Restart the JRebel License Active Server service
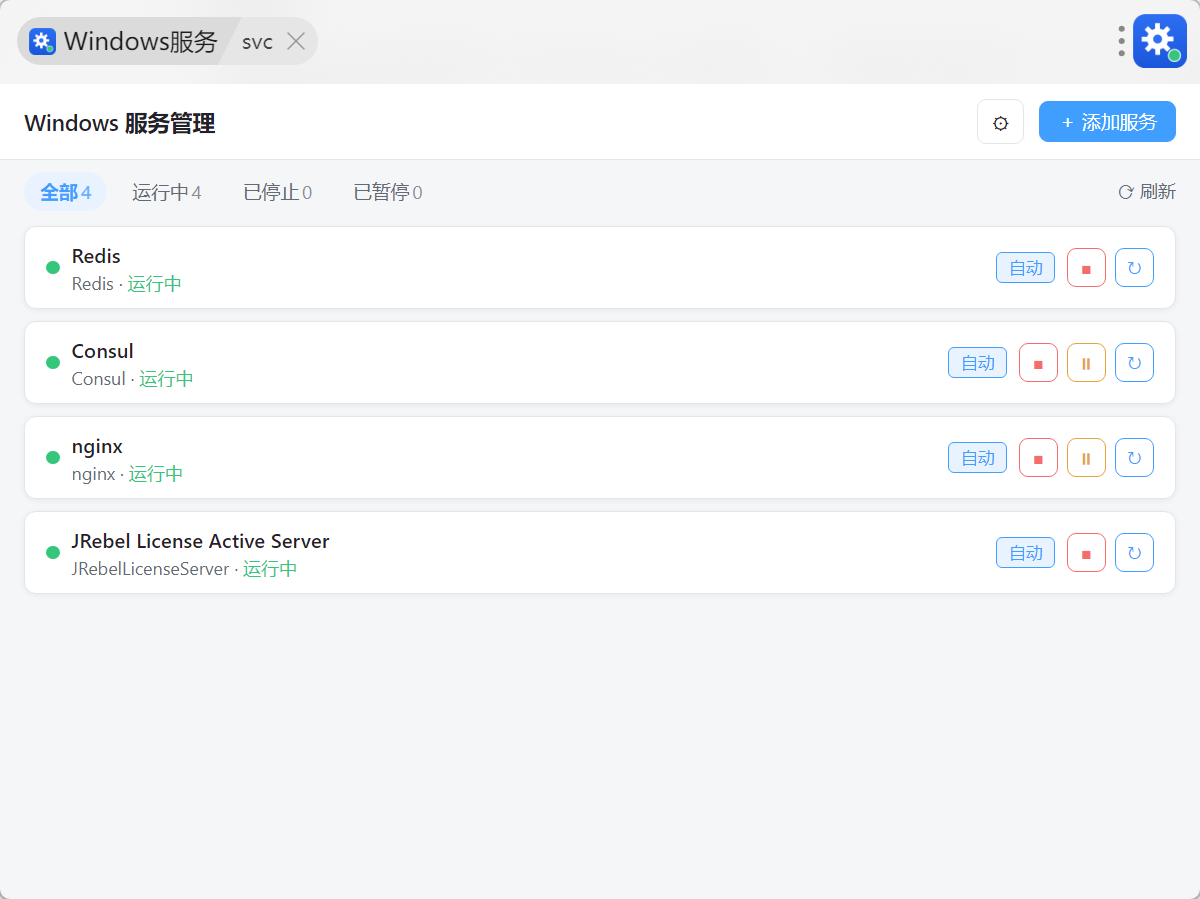The image size is (1200, 899). click(1134, 553)
